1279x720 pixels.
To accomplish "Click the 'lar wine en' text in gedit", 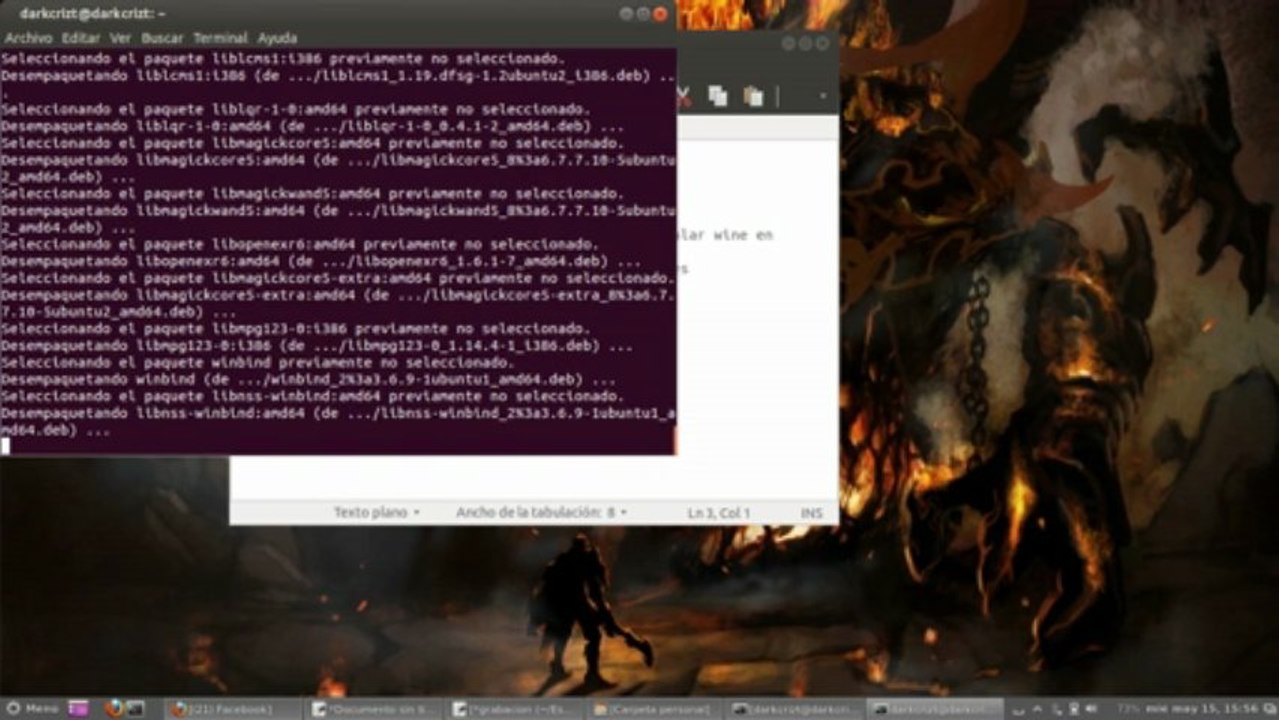I will pyautogui.click(x=727, y=235).
